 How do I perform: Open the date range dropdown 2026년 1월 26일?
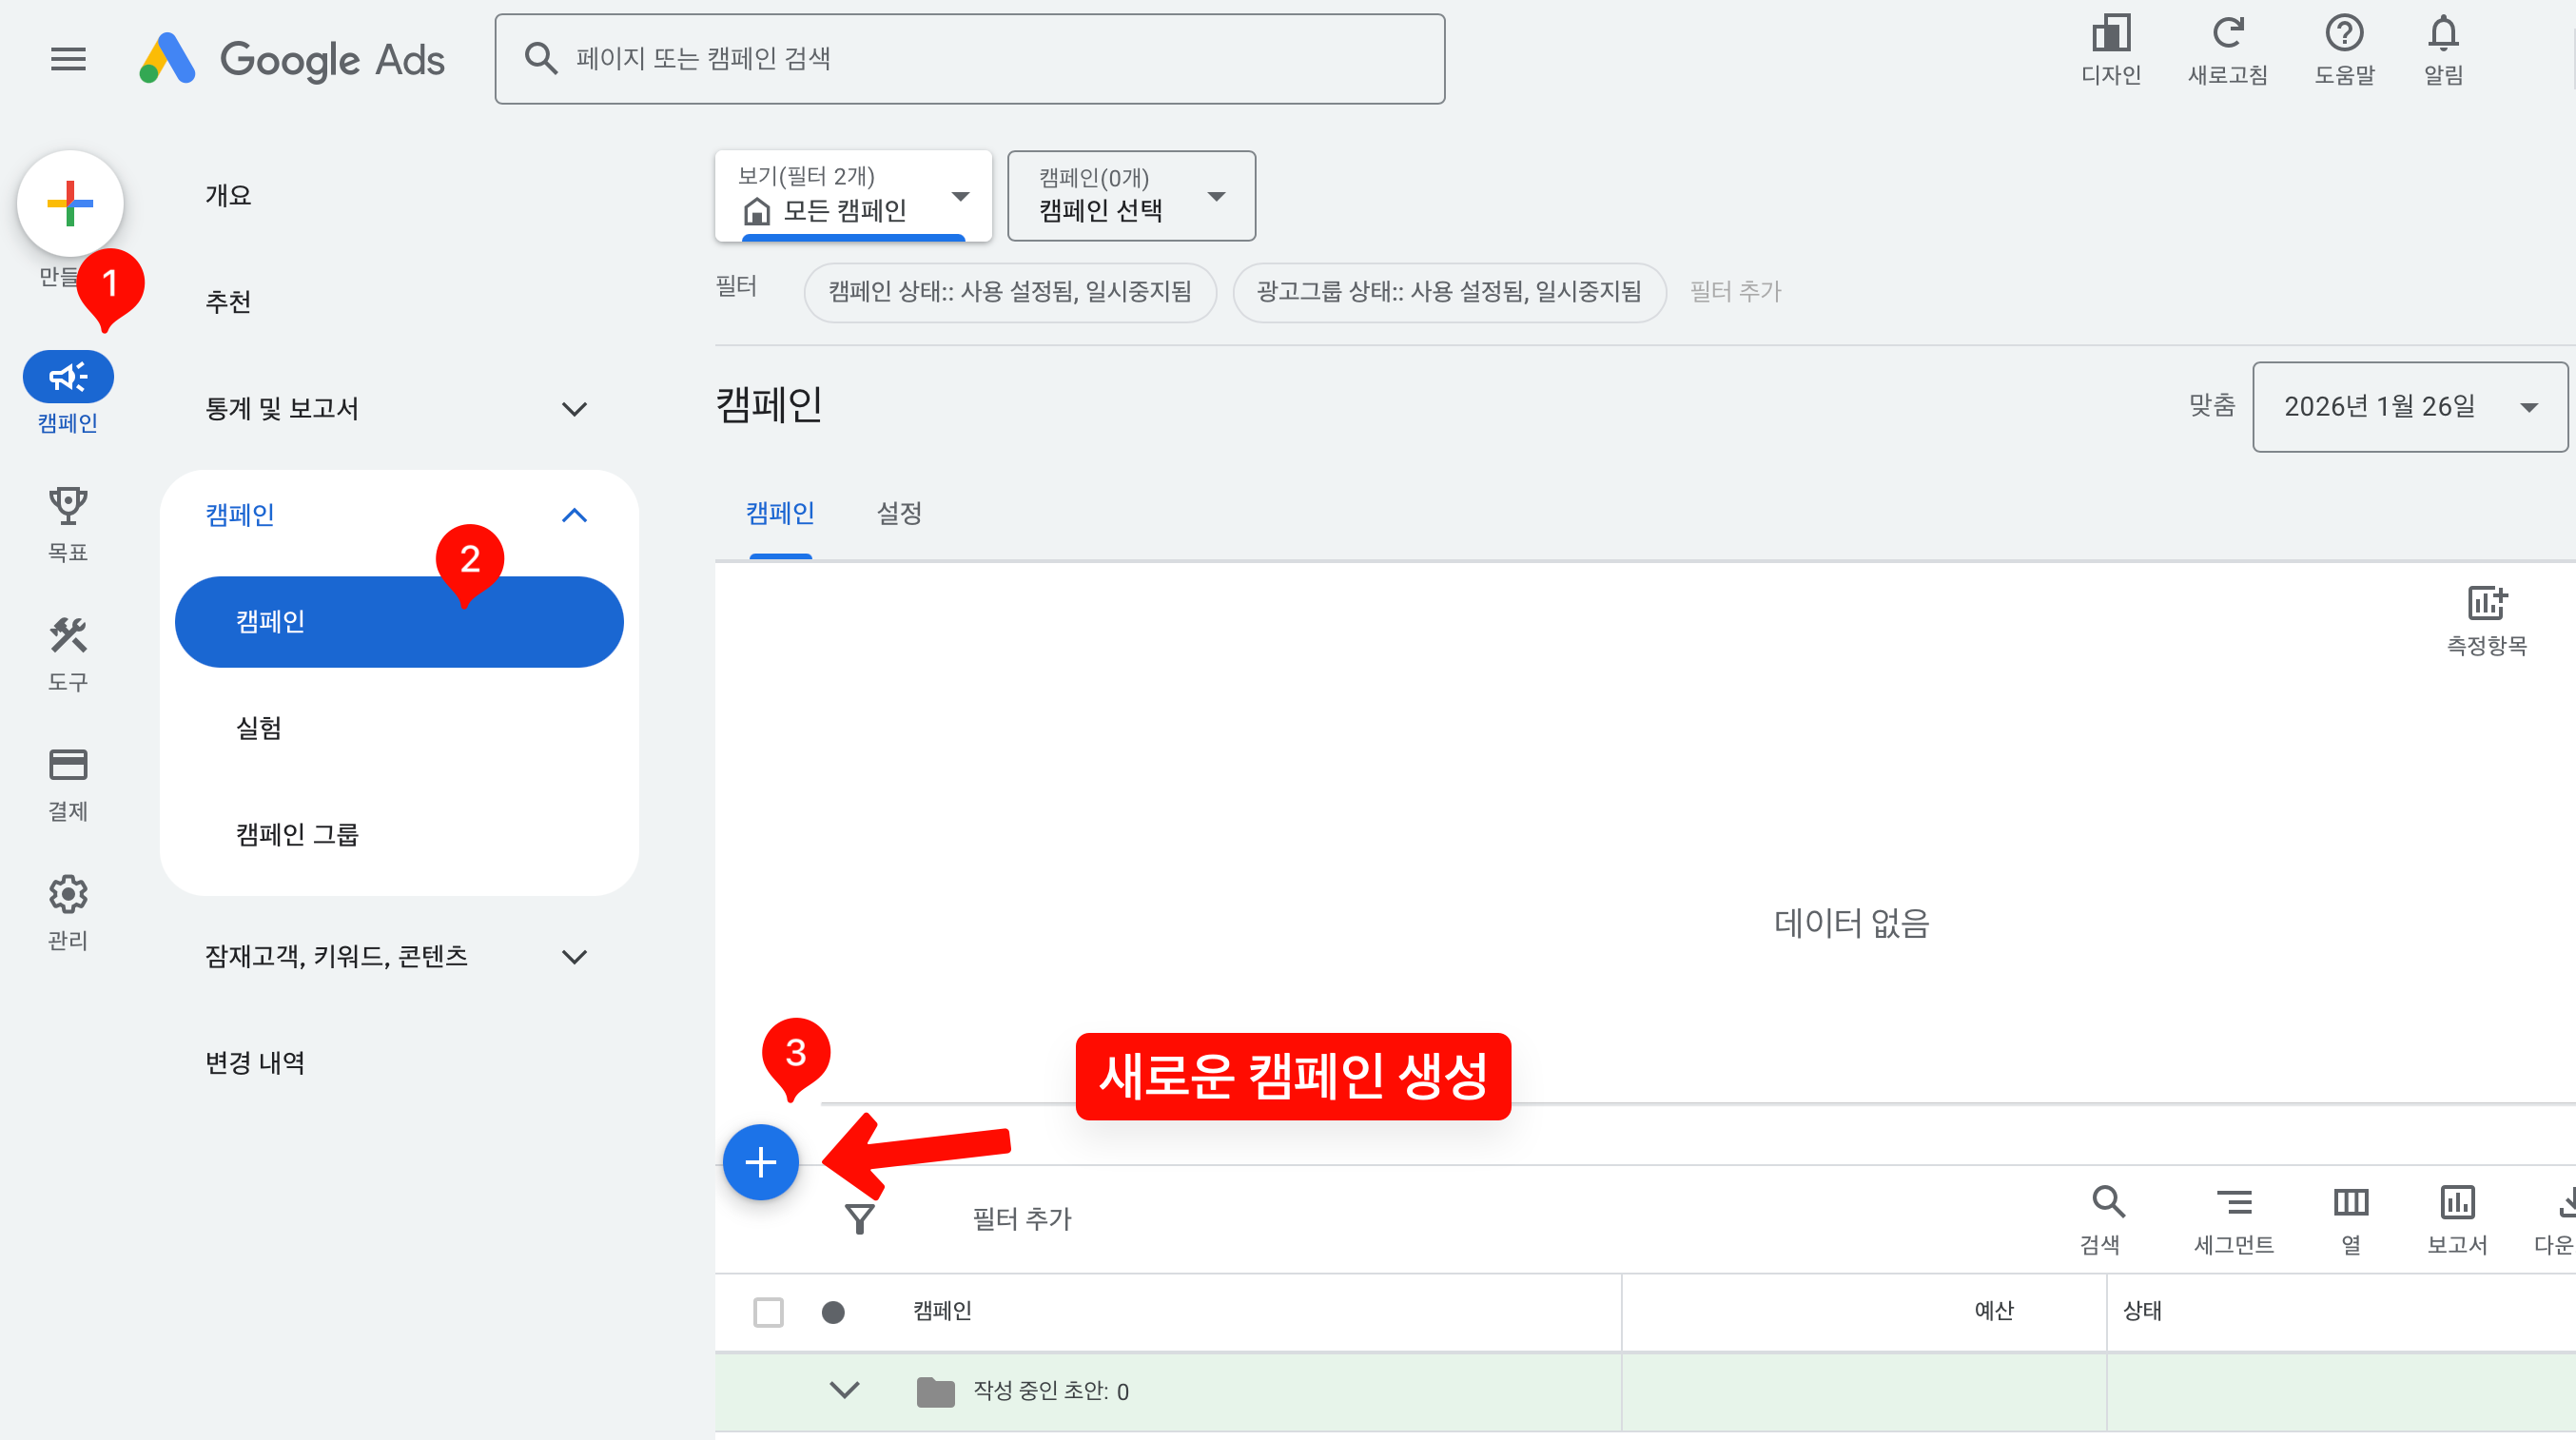(2408, 407)
